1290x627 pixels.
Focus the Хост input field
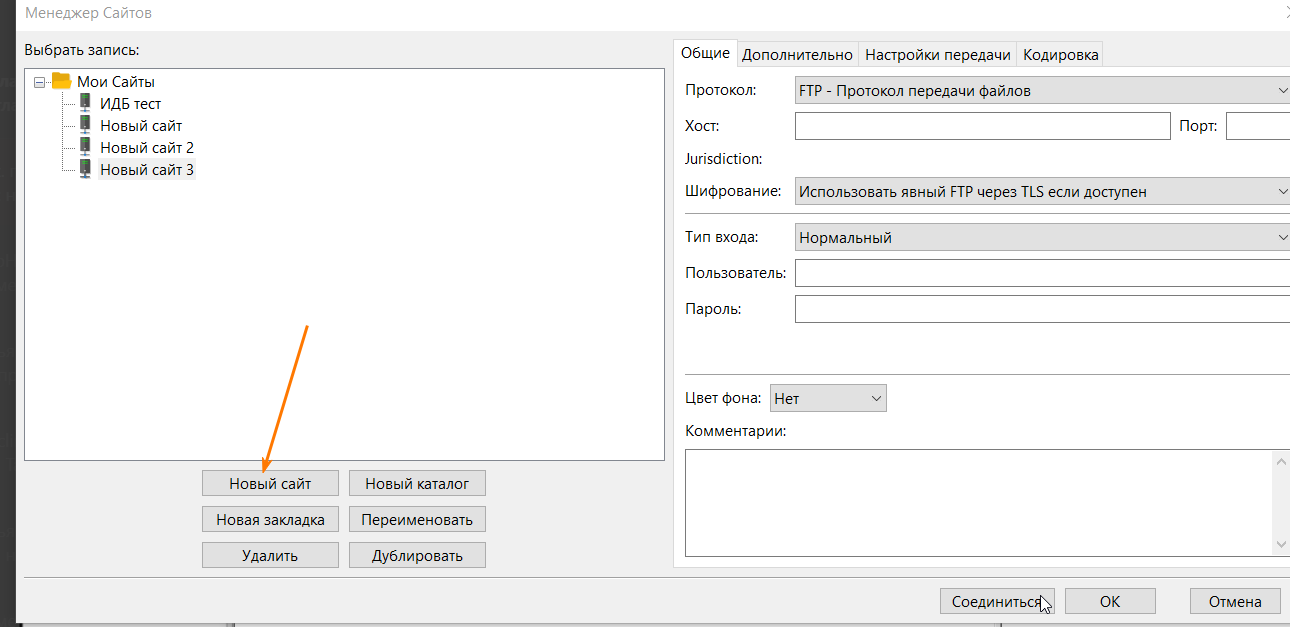point(982,126)
